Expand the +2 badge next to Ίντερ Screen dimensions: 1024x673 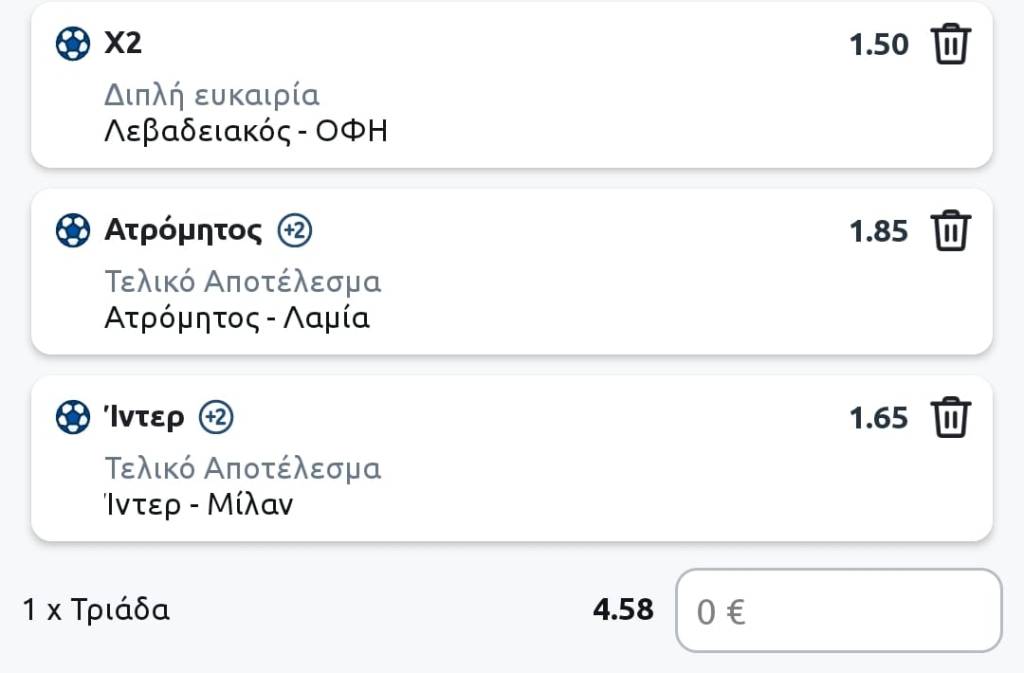216,417
